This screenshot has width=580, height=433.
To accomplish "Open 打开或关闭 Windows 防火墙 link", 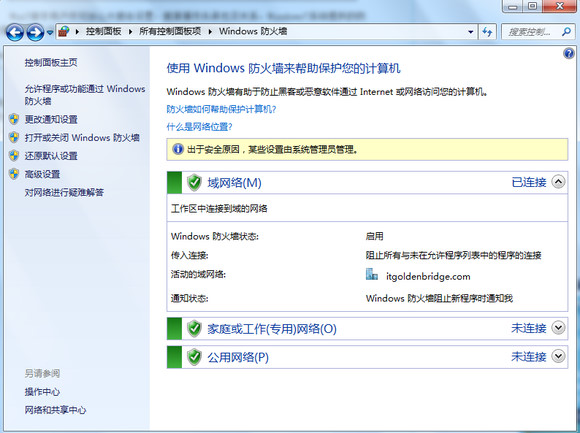I will 82,138.
